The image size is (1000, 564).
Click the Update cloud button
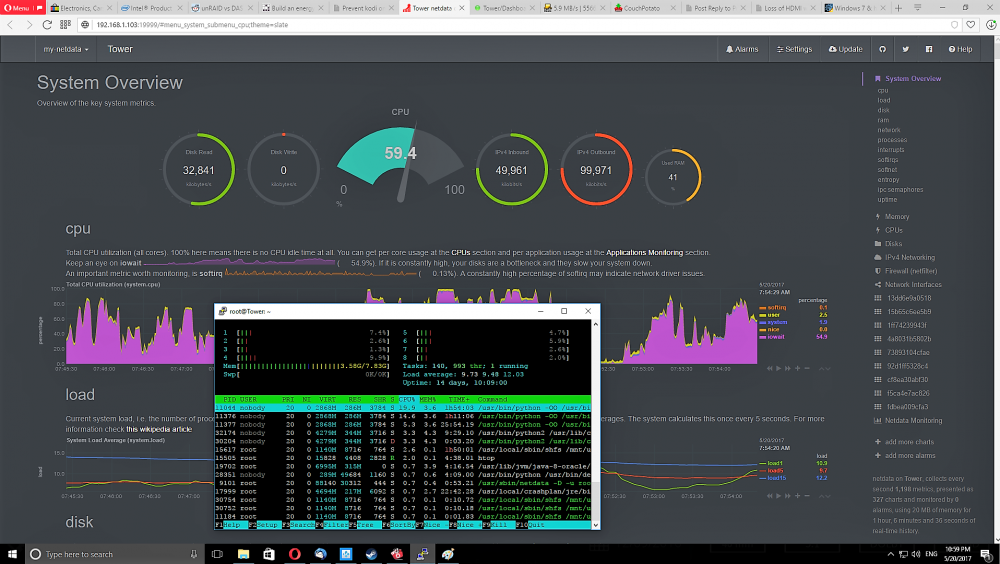pos(845,49)
